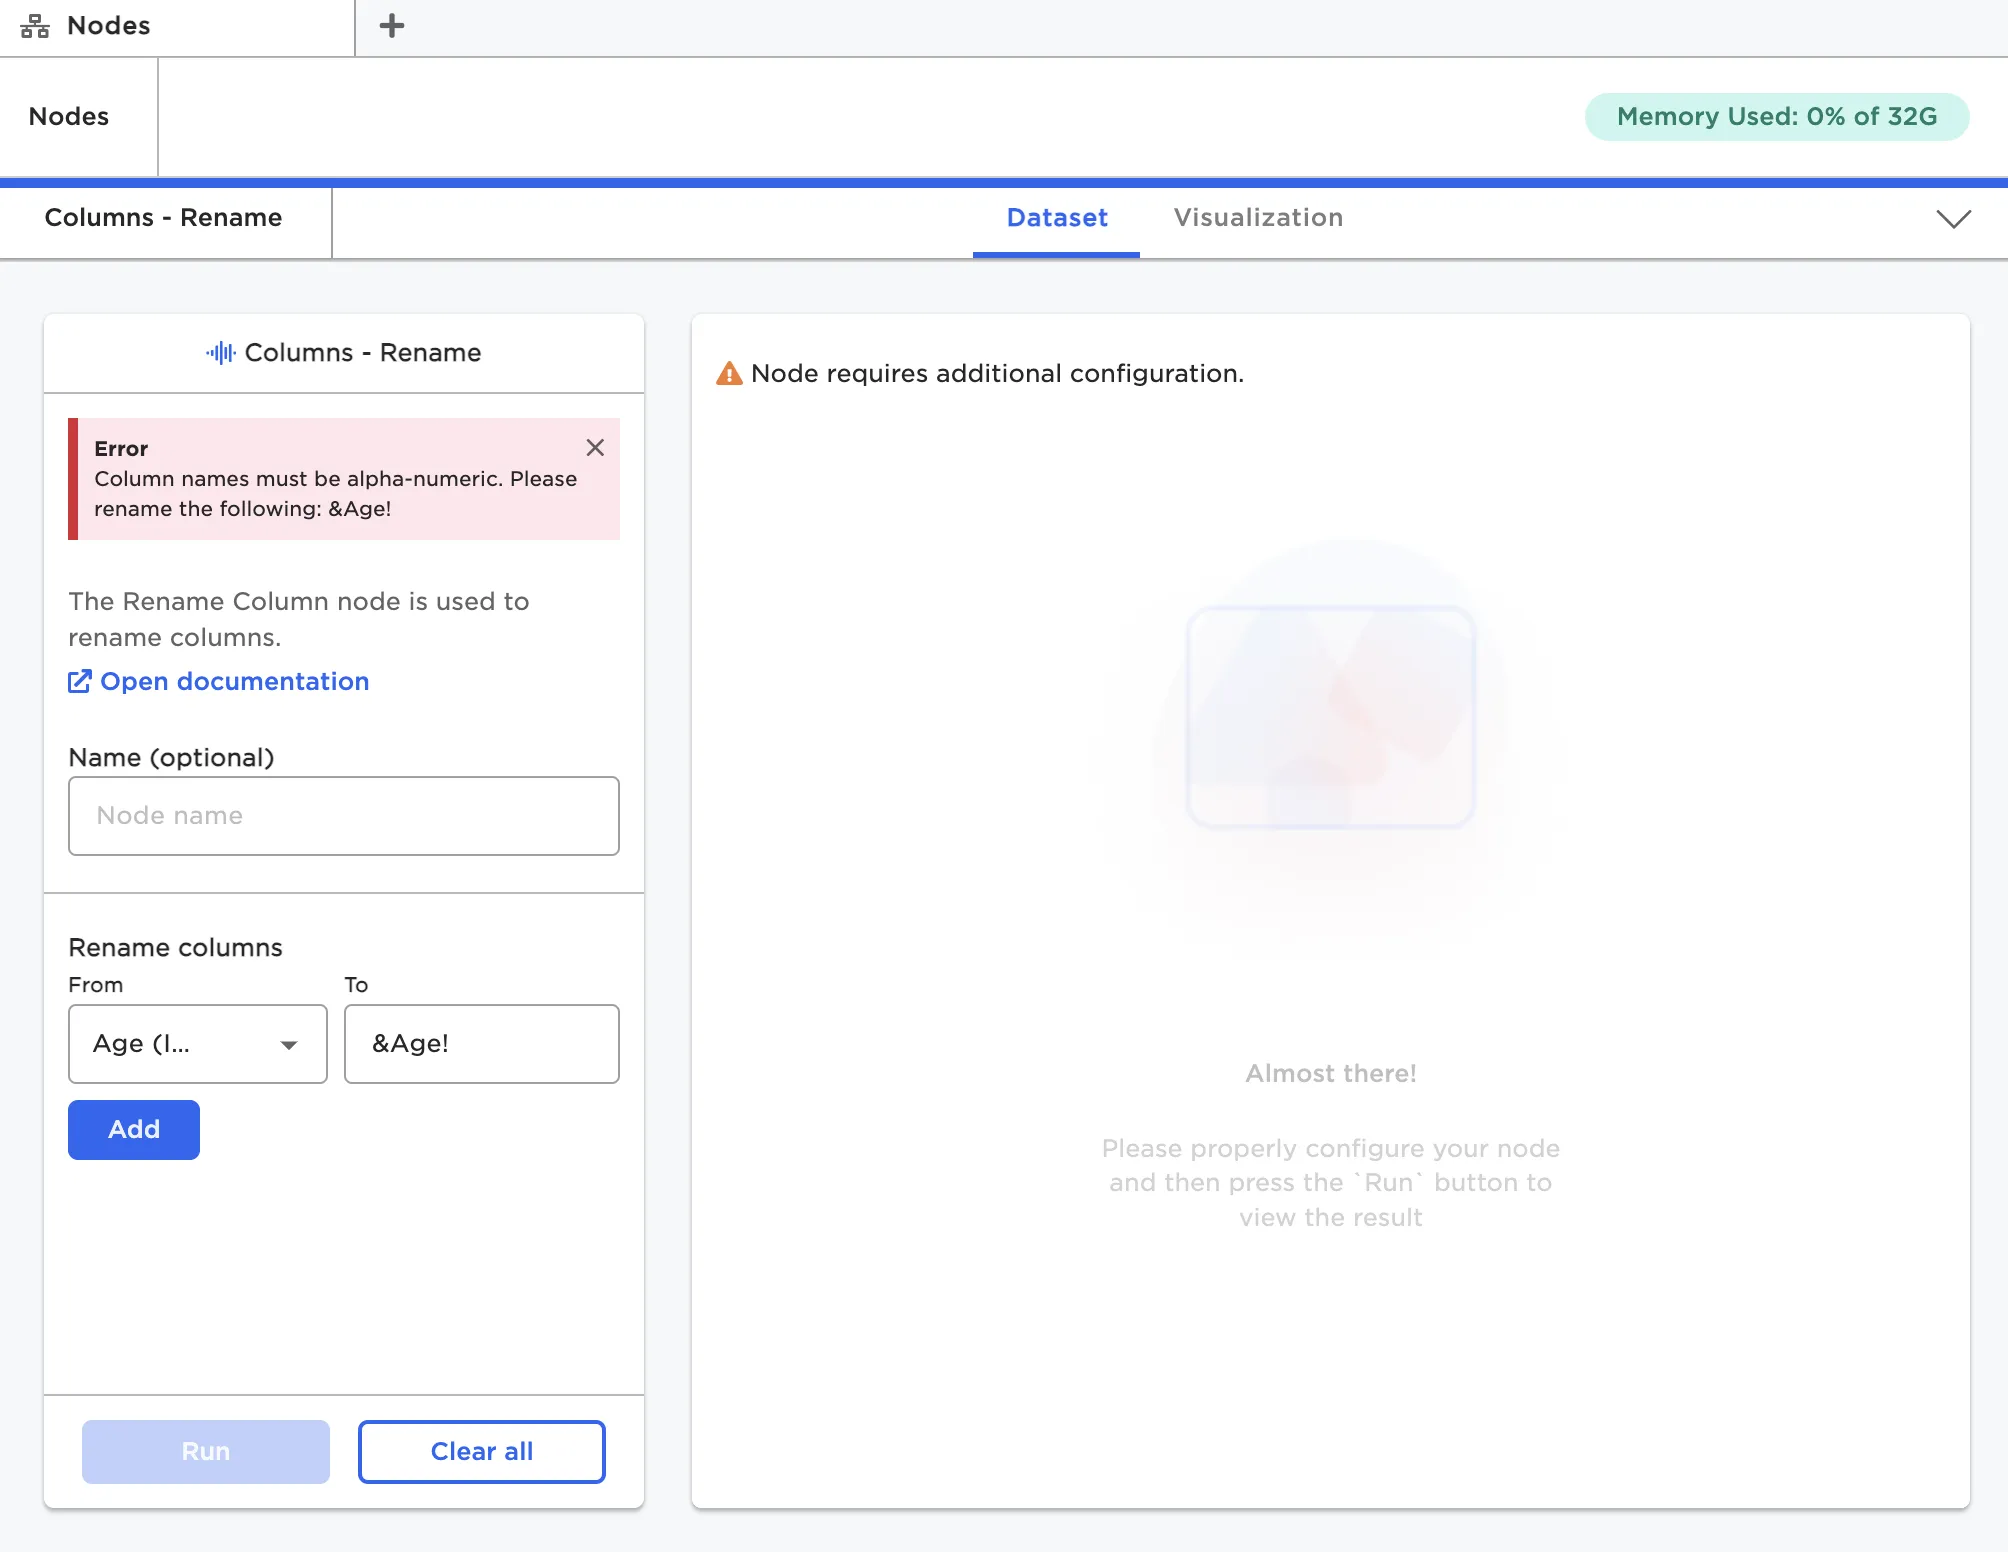Viewport: 2008px width, 1552px height.
Task: Click the Nodes network icon in tab
Action: click(35, 26)
